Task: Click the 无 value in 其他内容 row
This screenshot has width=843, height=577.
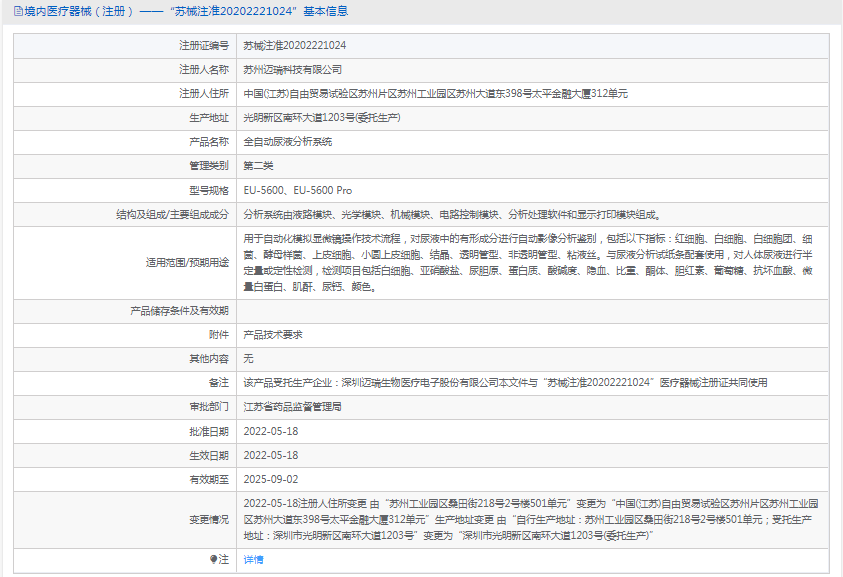Action: (248, 359)
